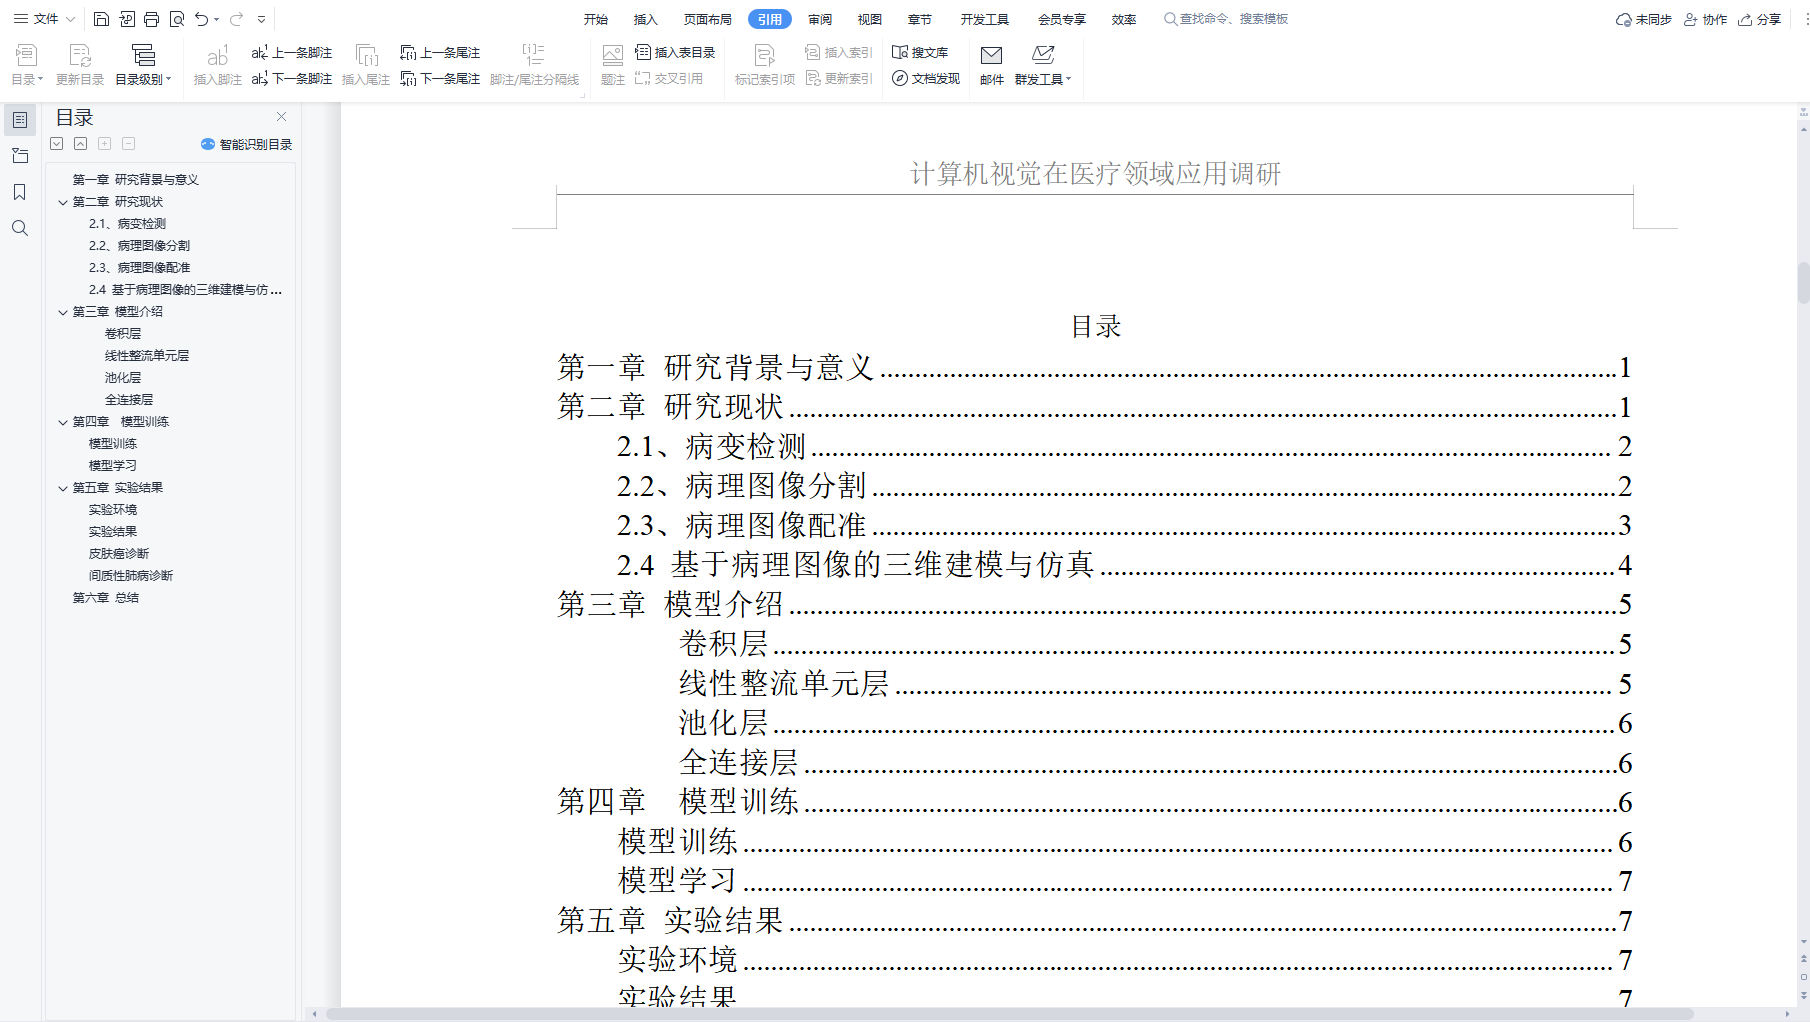Switch to 视图 tab

[x=870, y=19]
